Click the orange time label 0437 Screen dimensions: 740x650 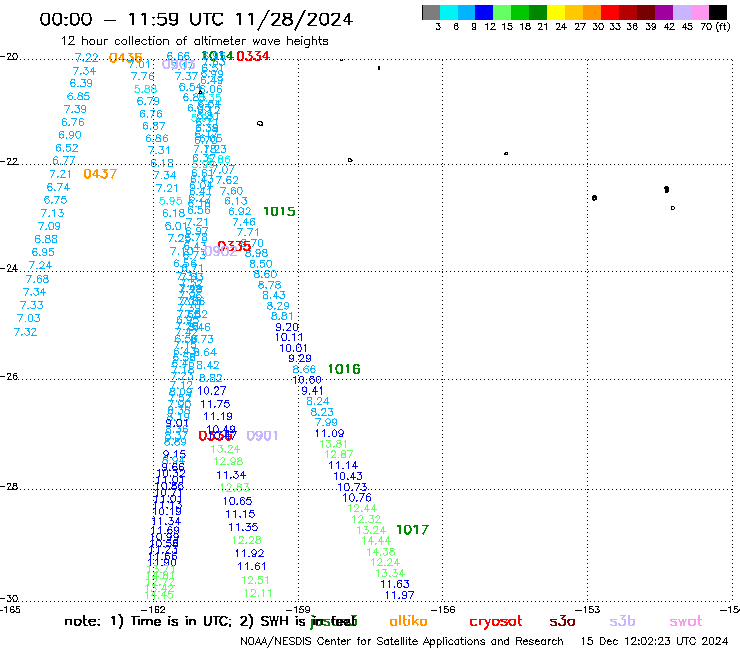(100, 174)
